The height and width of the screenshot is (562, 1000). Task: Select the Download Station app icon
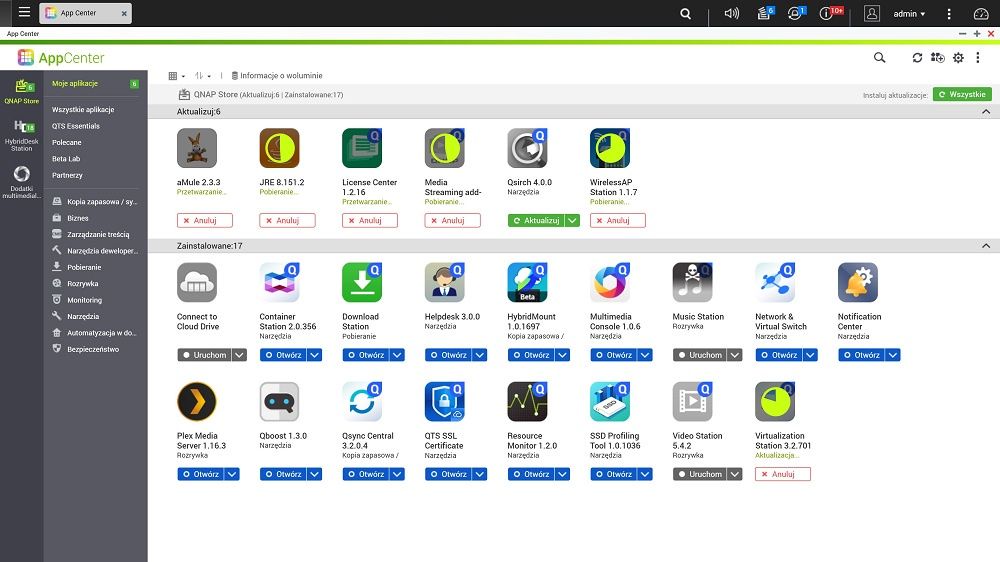click(x=362, y=283)
